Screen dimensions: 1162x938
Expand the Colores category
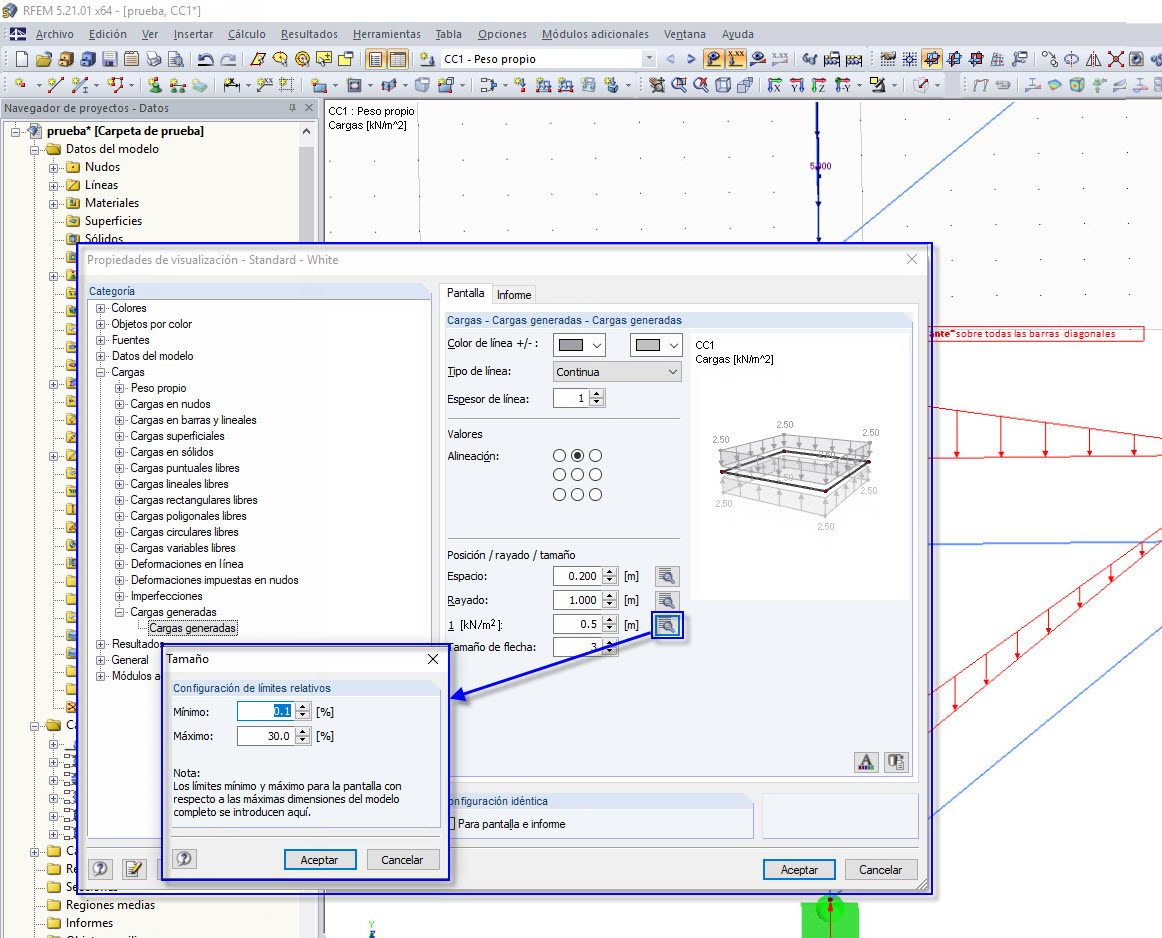(x=101, y=308)
